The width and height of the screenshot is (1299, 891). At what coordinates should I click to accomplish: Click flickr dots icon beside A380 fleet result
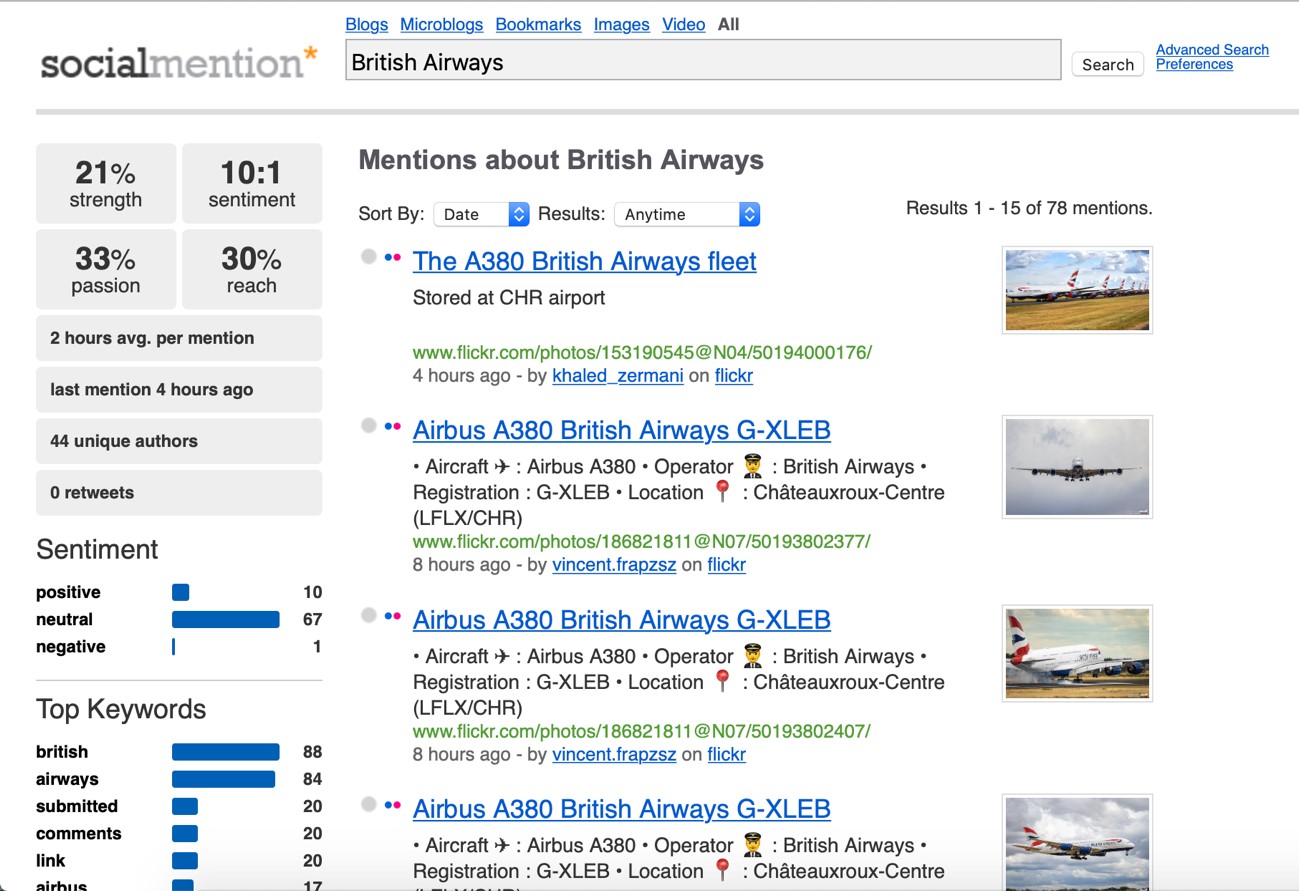click(392, 258)
